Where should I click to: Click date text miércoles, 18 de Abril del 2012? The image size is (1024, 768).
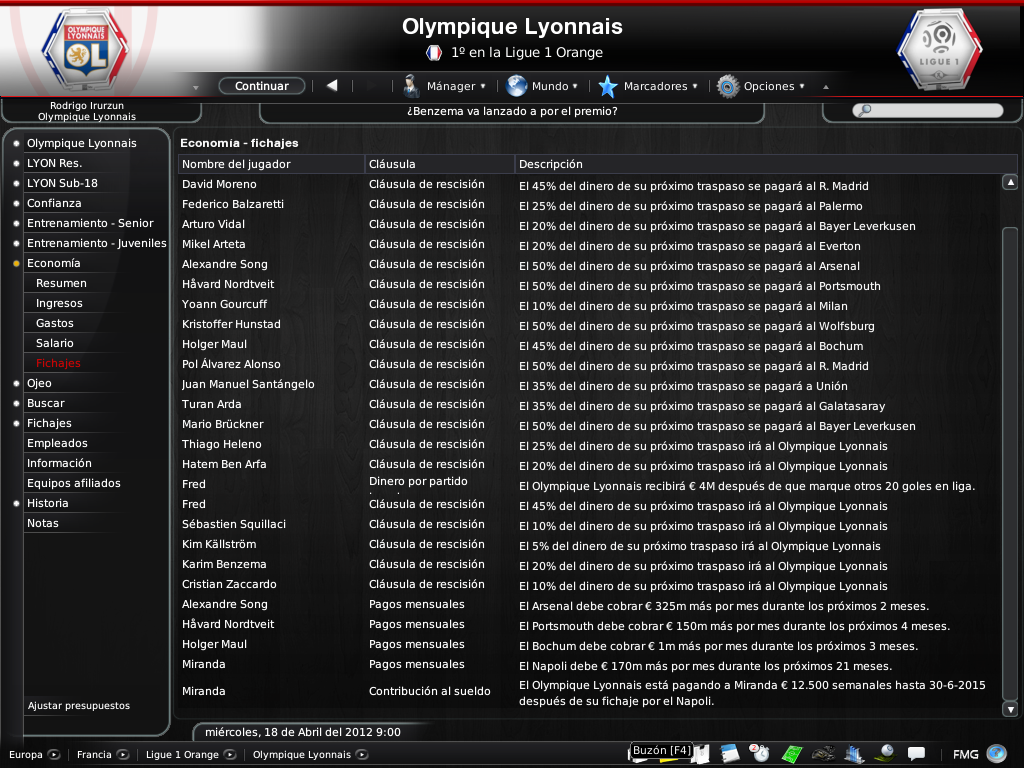[303, 732]
